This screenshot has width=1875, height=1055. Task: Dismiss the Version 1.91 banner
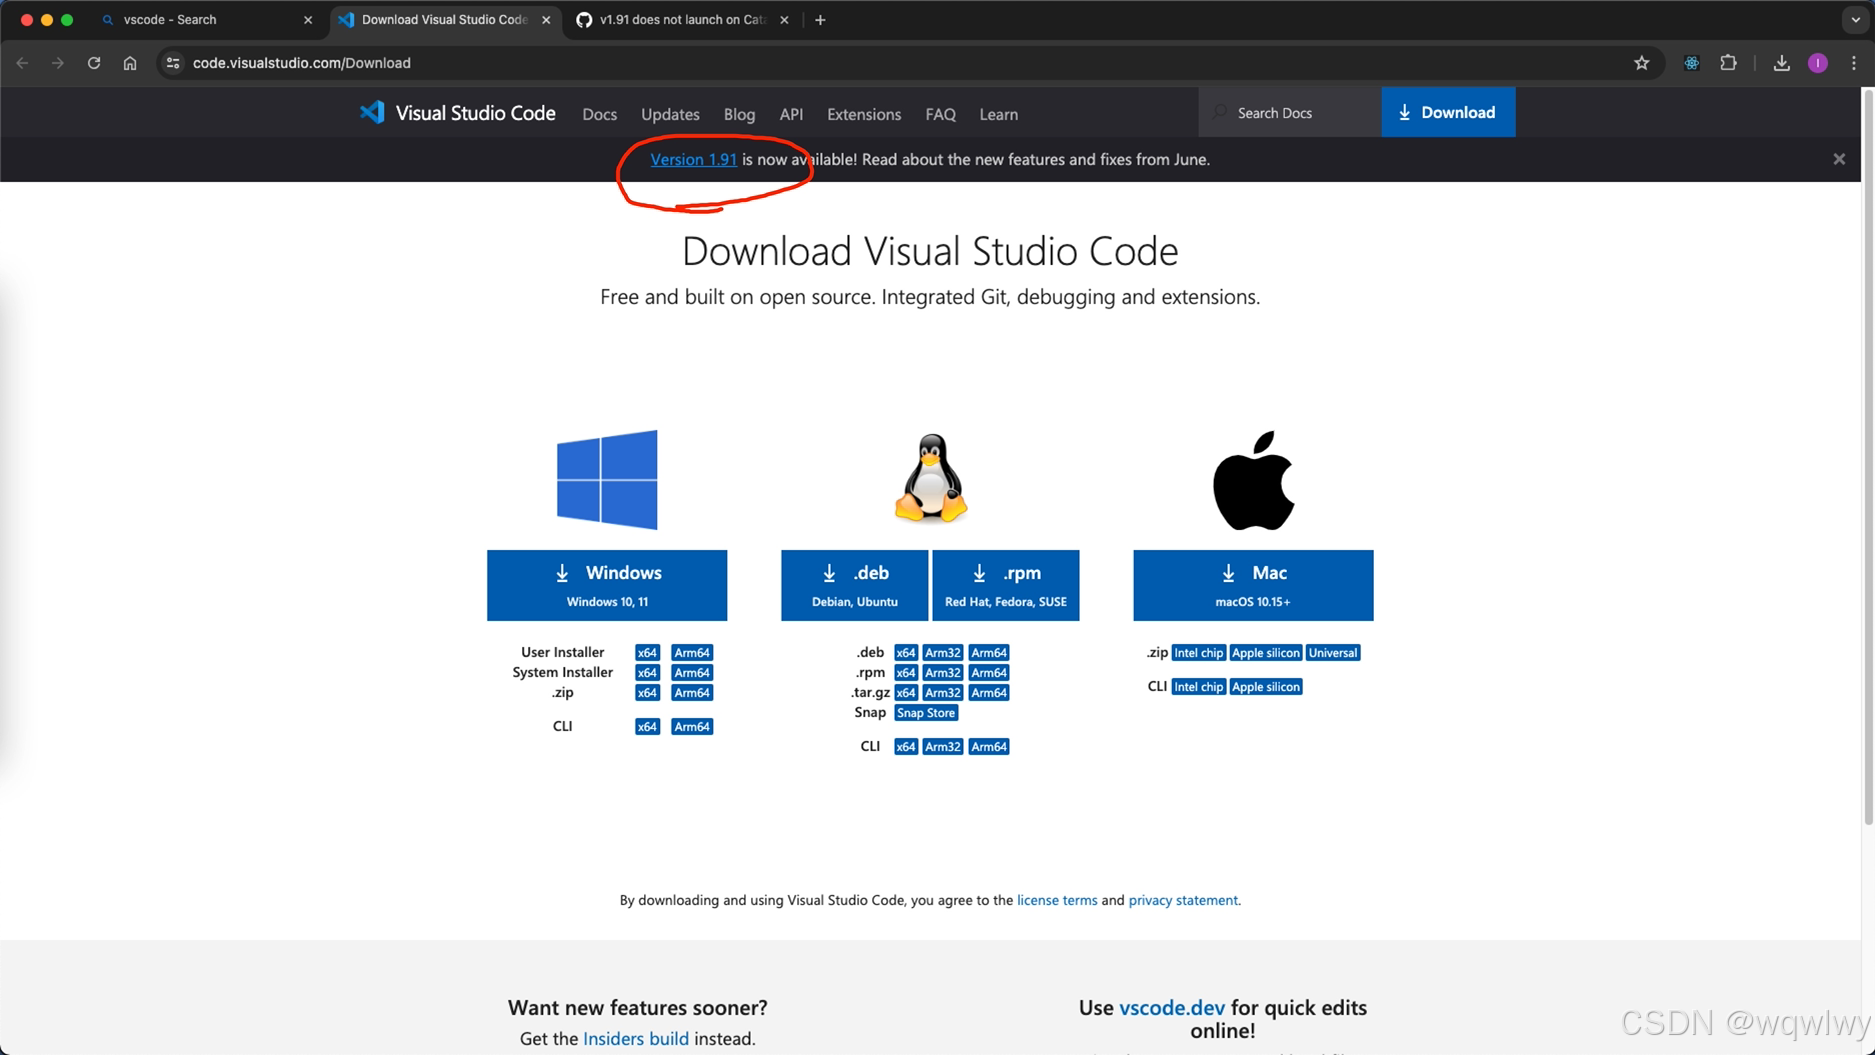(1838, 159)
